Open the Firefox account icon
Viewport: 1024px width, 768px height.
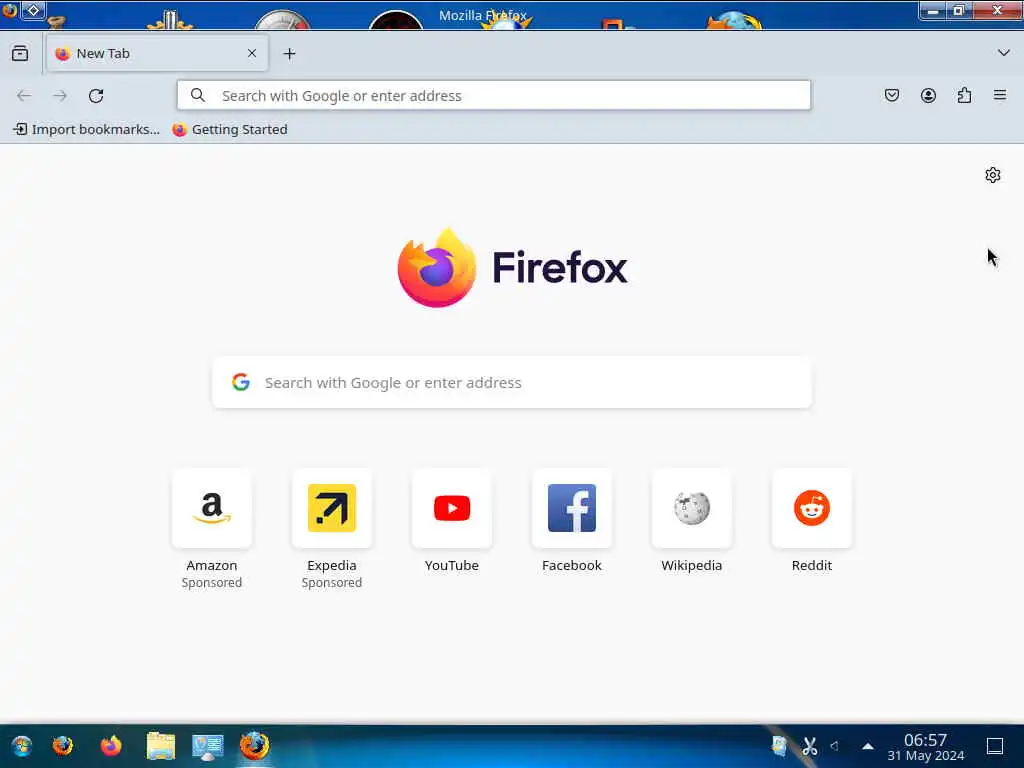coord(928,95)
